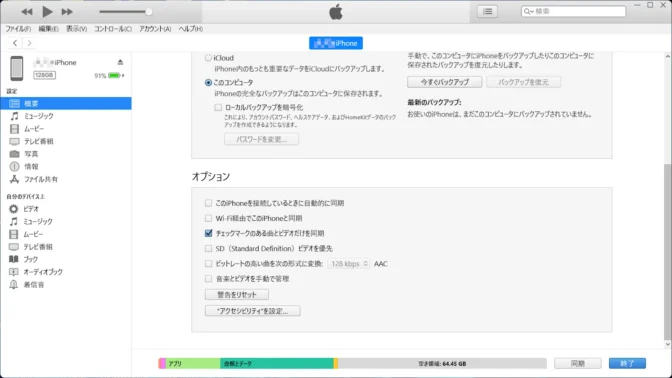
Task: Click the scrollbar up arrow
Action: coord(667,56)
